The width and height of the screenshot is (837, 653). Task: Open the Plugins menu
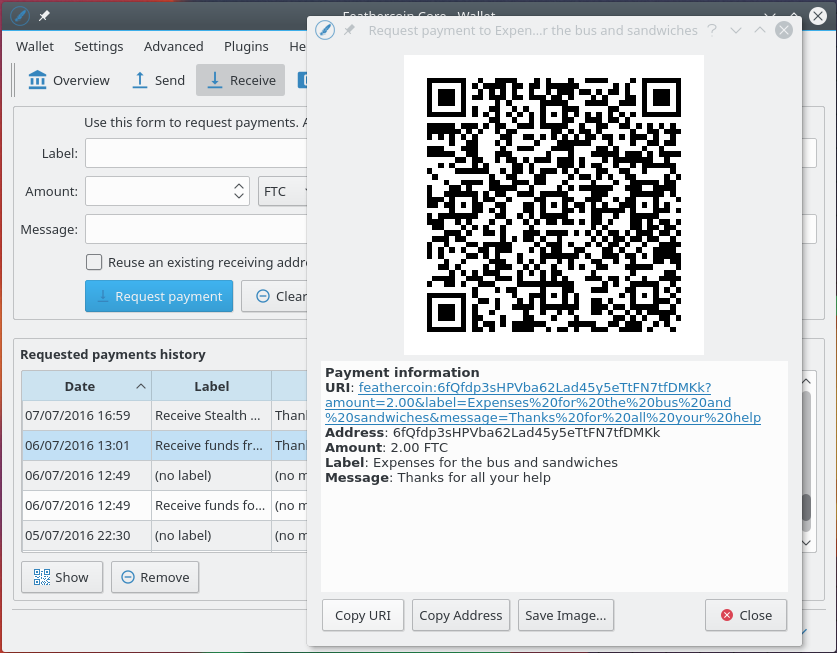click(246, 46)
